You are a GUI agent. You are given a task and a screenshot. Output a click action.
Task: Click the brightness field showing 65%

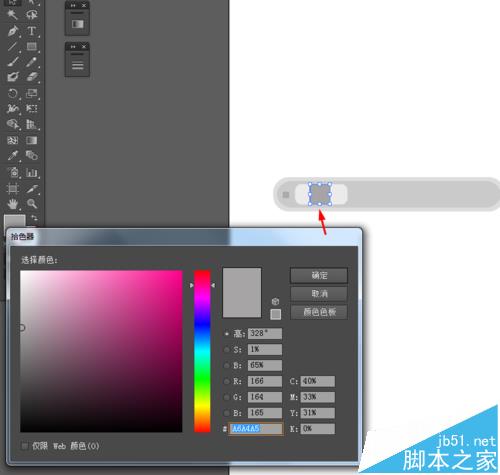265,365
